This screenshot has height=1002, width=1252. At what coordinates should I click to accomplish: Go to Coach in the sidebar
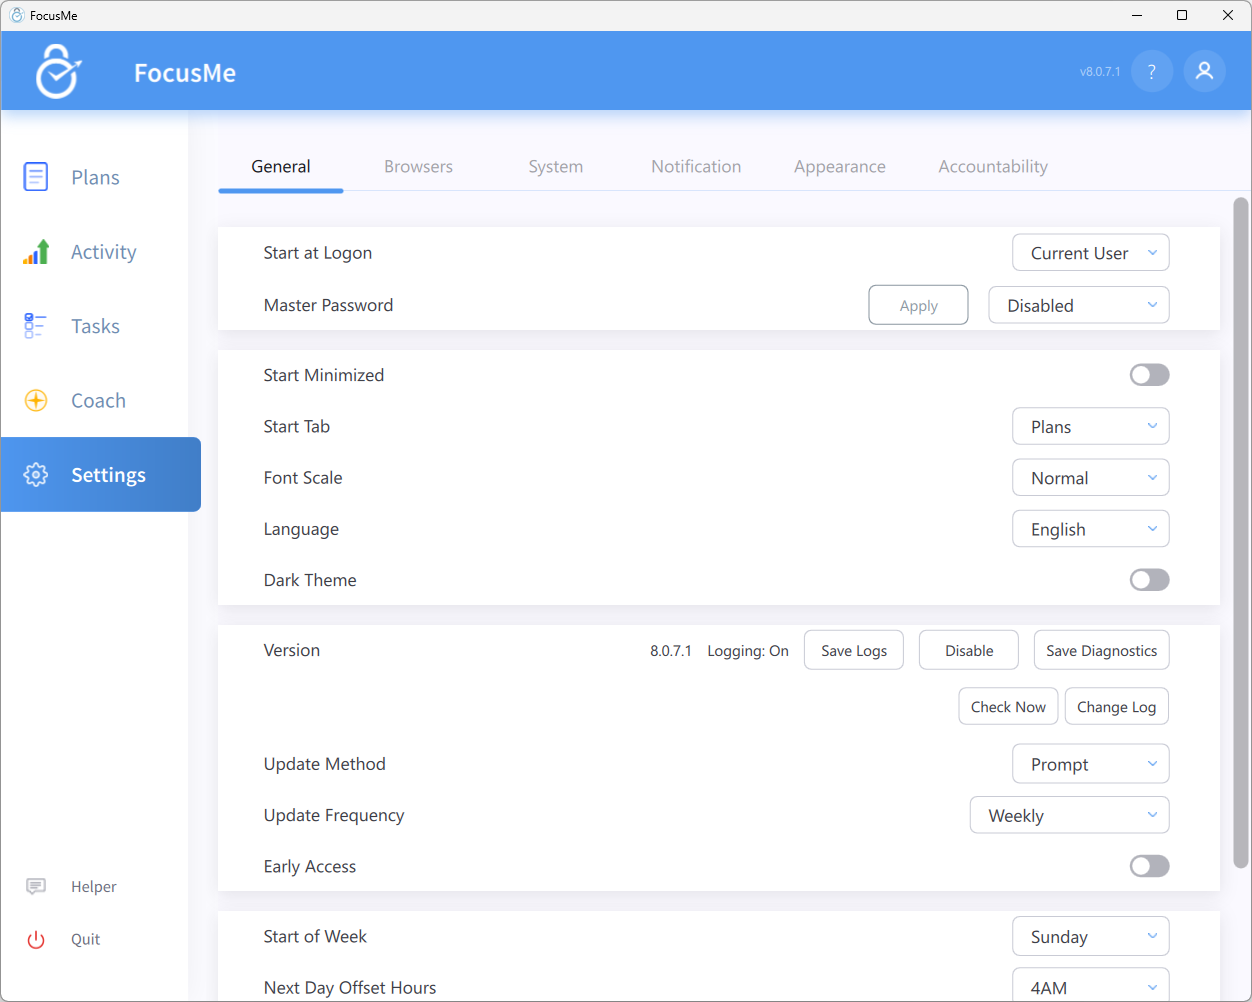[94, 401]
